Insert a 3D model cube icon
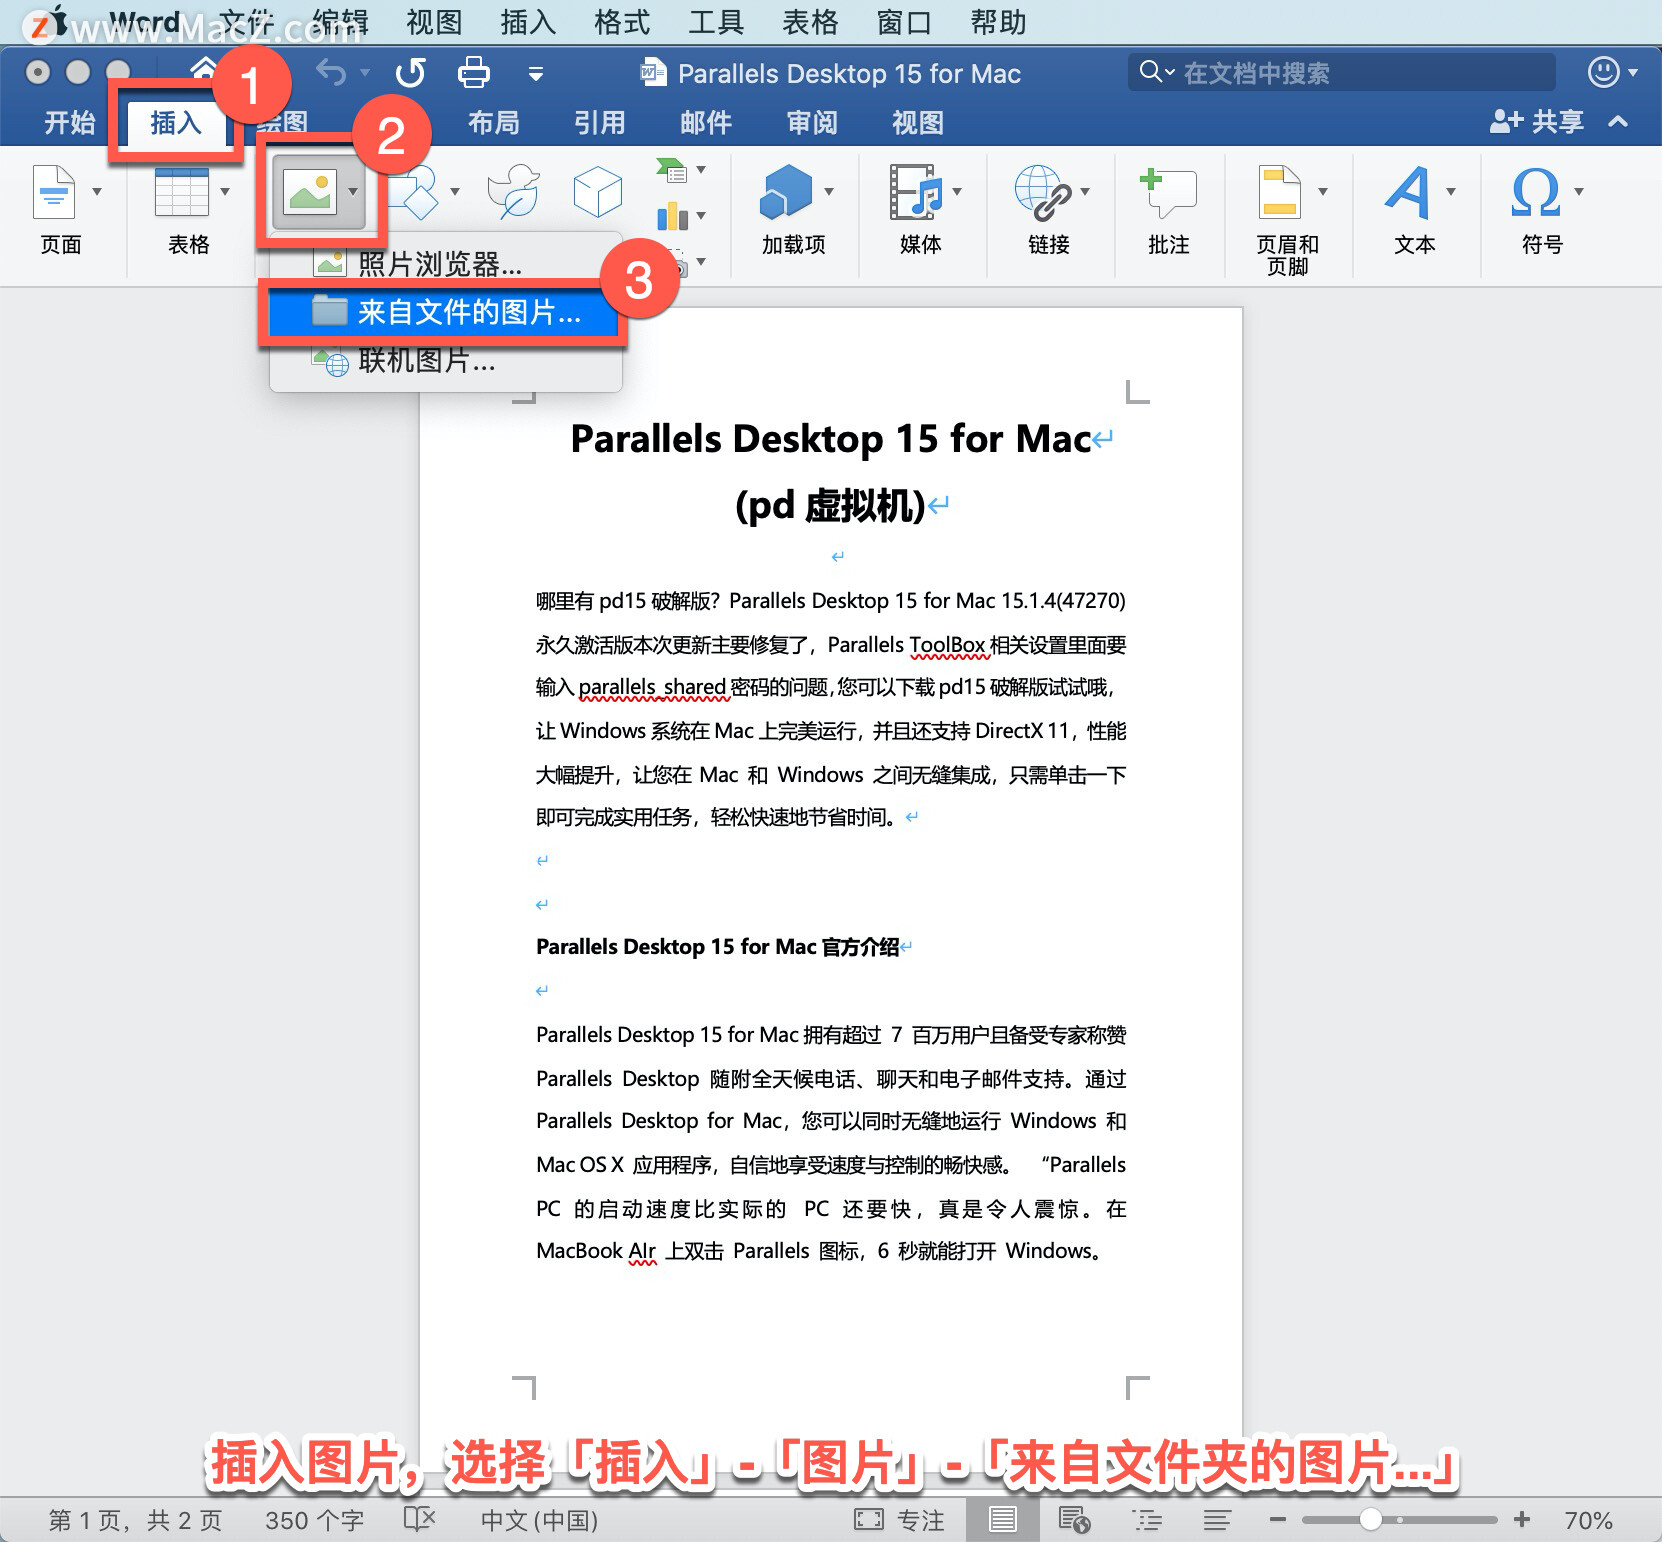The width and height of the screenshot is (1662, 1542). tap(598, 191)
